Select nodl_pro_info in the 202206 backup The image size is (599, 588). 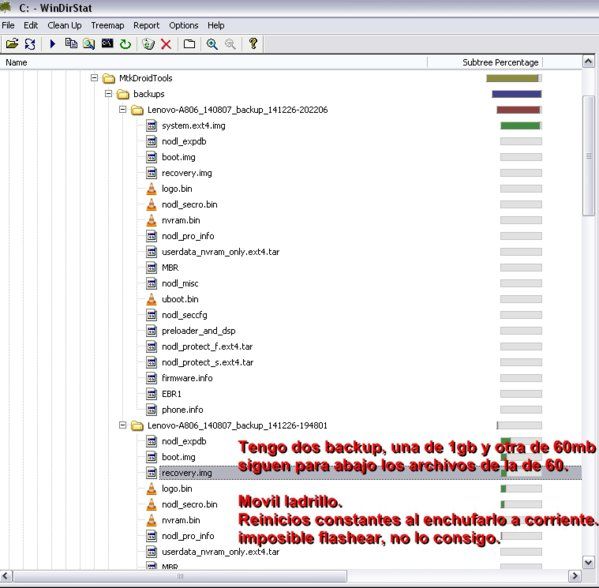(188, 236)
